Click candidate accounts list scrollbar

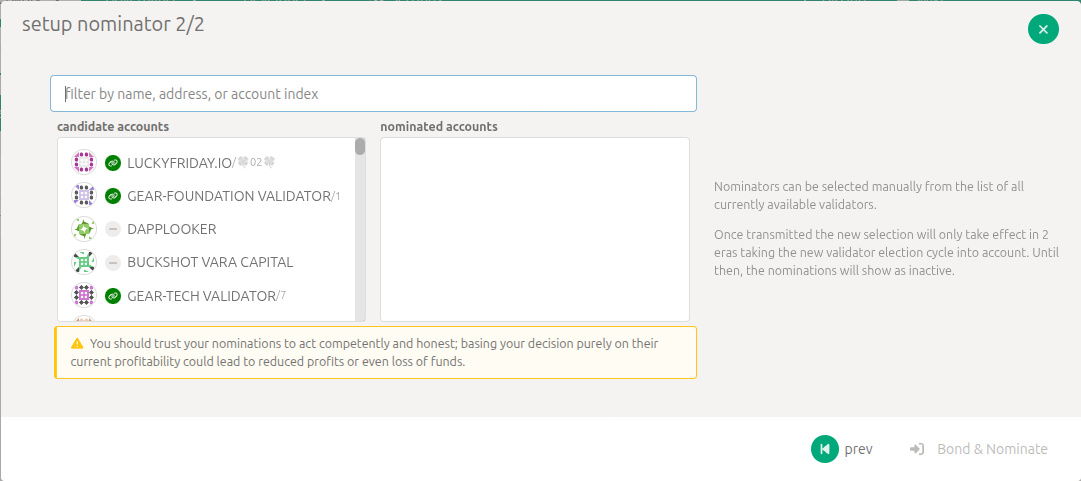pyautogui.click(x=360, y=147)
